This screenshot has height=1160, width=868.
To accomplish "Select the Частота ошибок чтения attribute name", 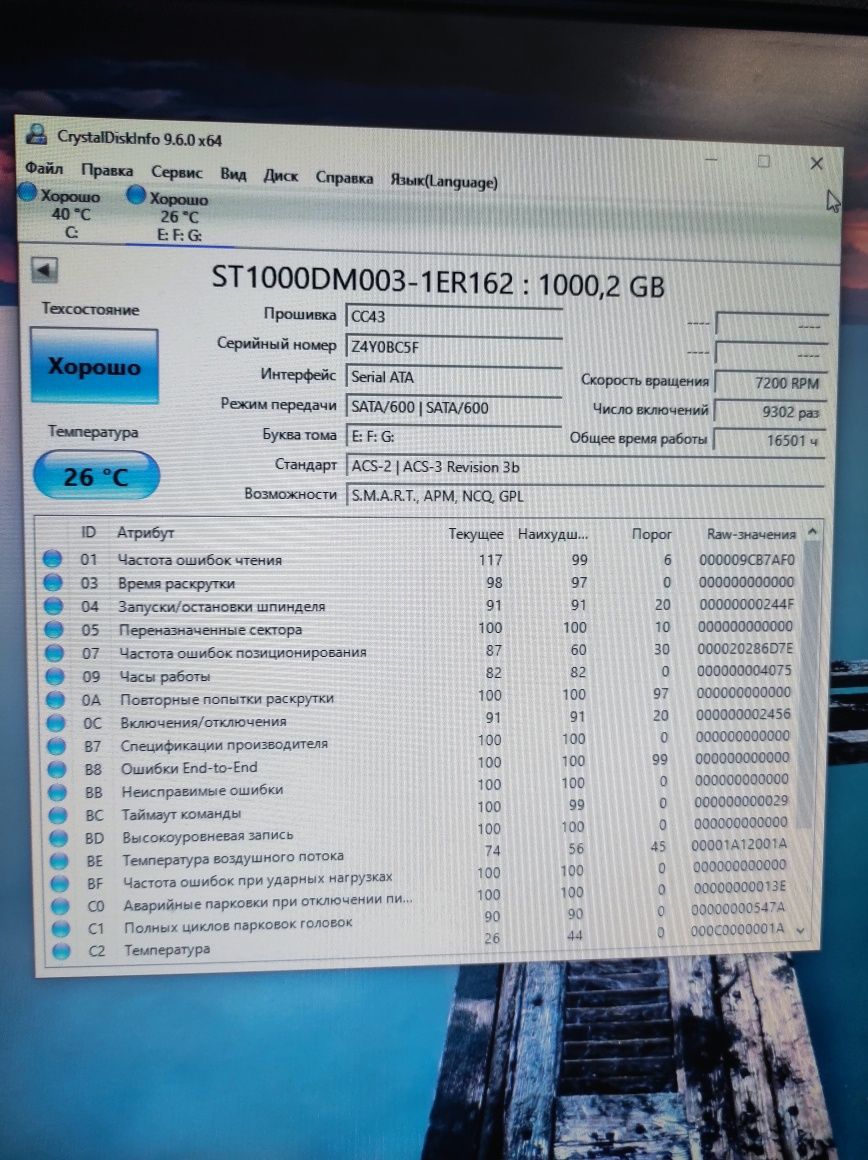I will coord(200,560).
